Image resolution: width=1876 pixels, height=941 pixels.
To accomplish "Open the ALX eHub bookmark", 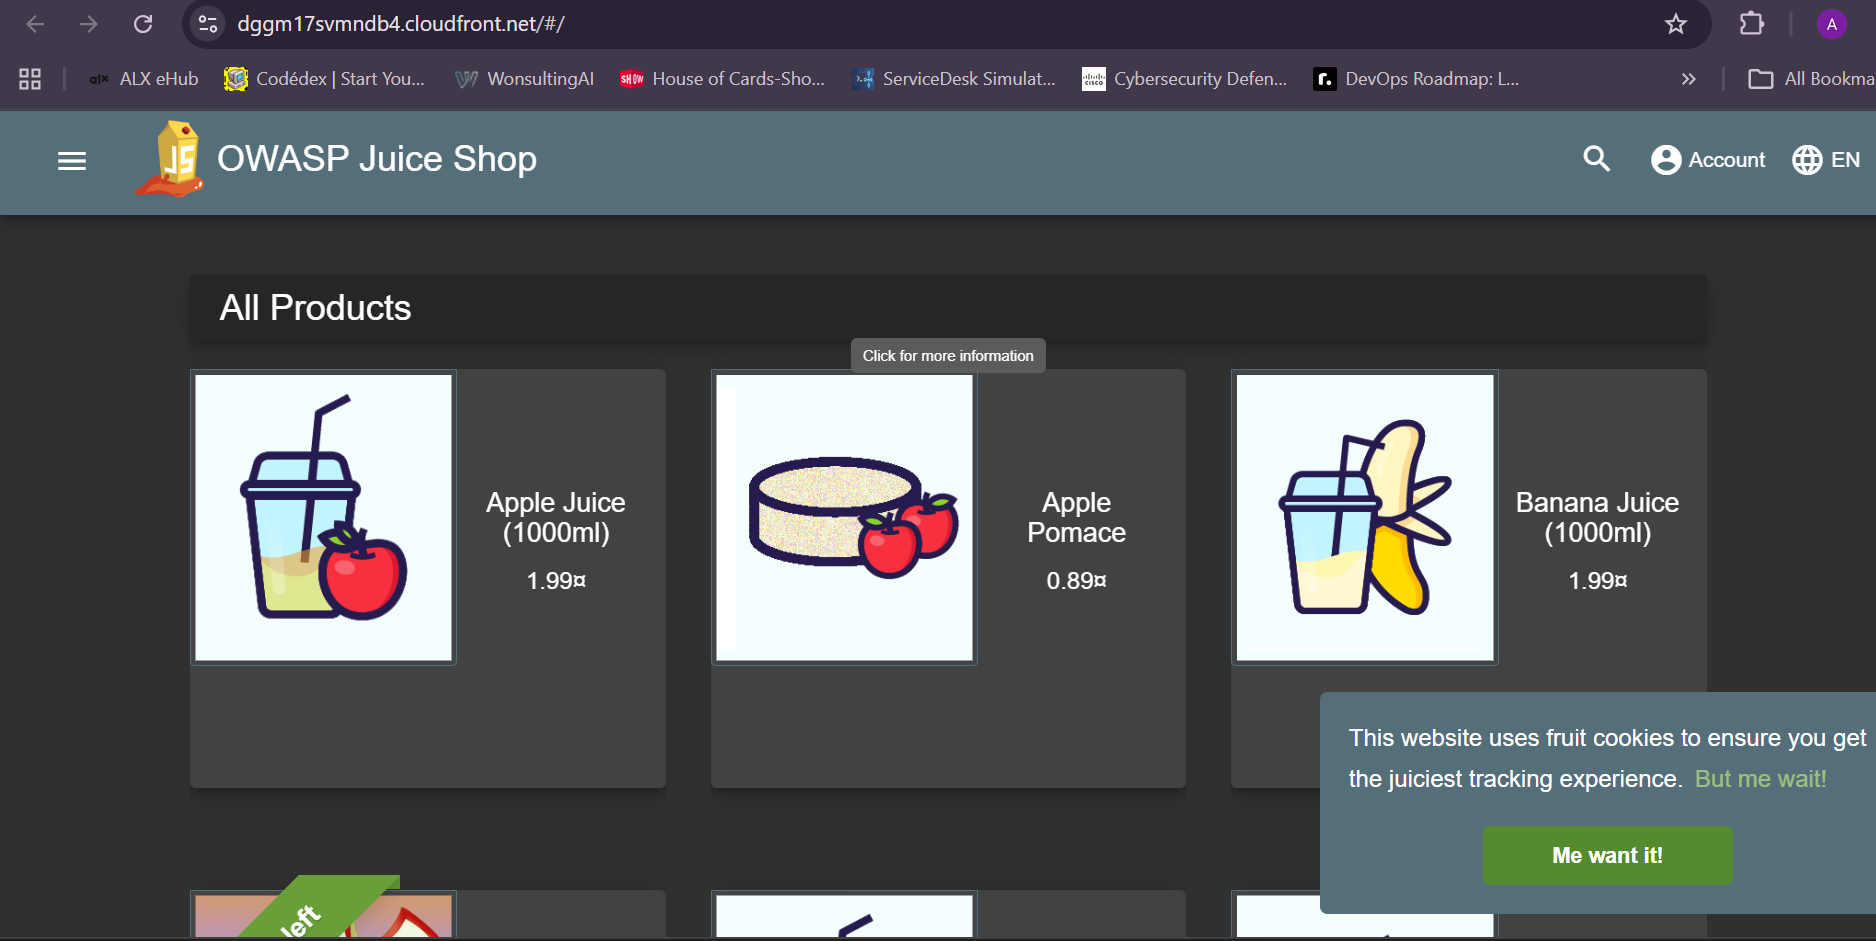I will (143, 79).
